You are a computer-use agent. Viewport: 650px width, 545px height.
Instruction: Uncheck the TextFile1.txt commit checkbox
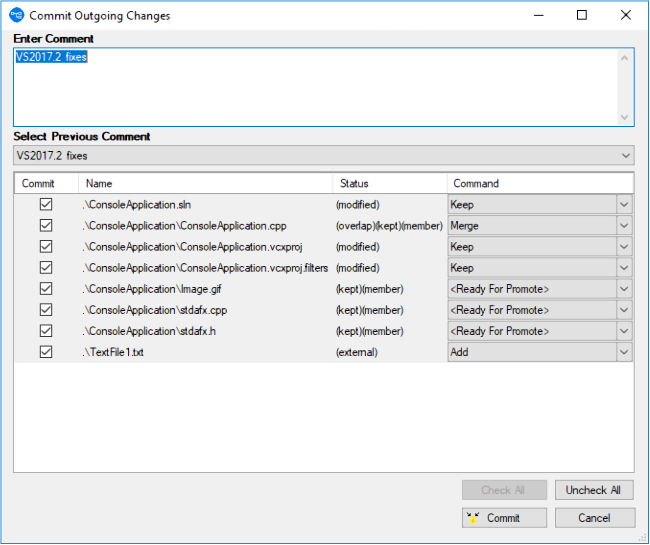[45, 352]
